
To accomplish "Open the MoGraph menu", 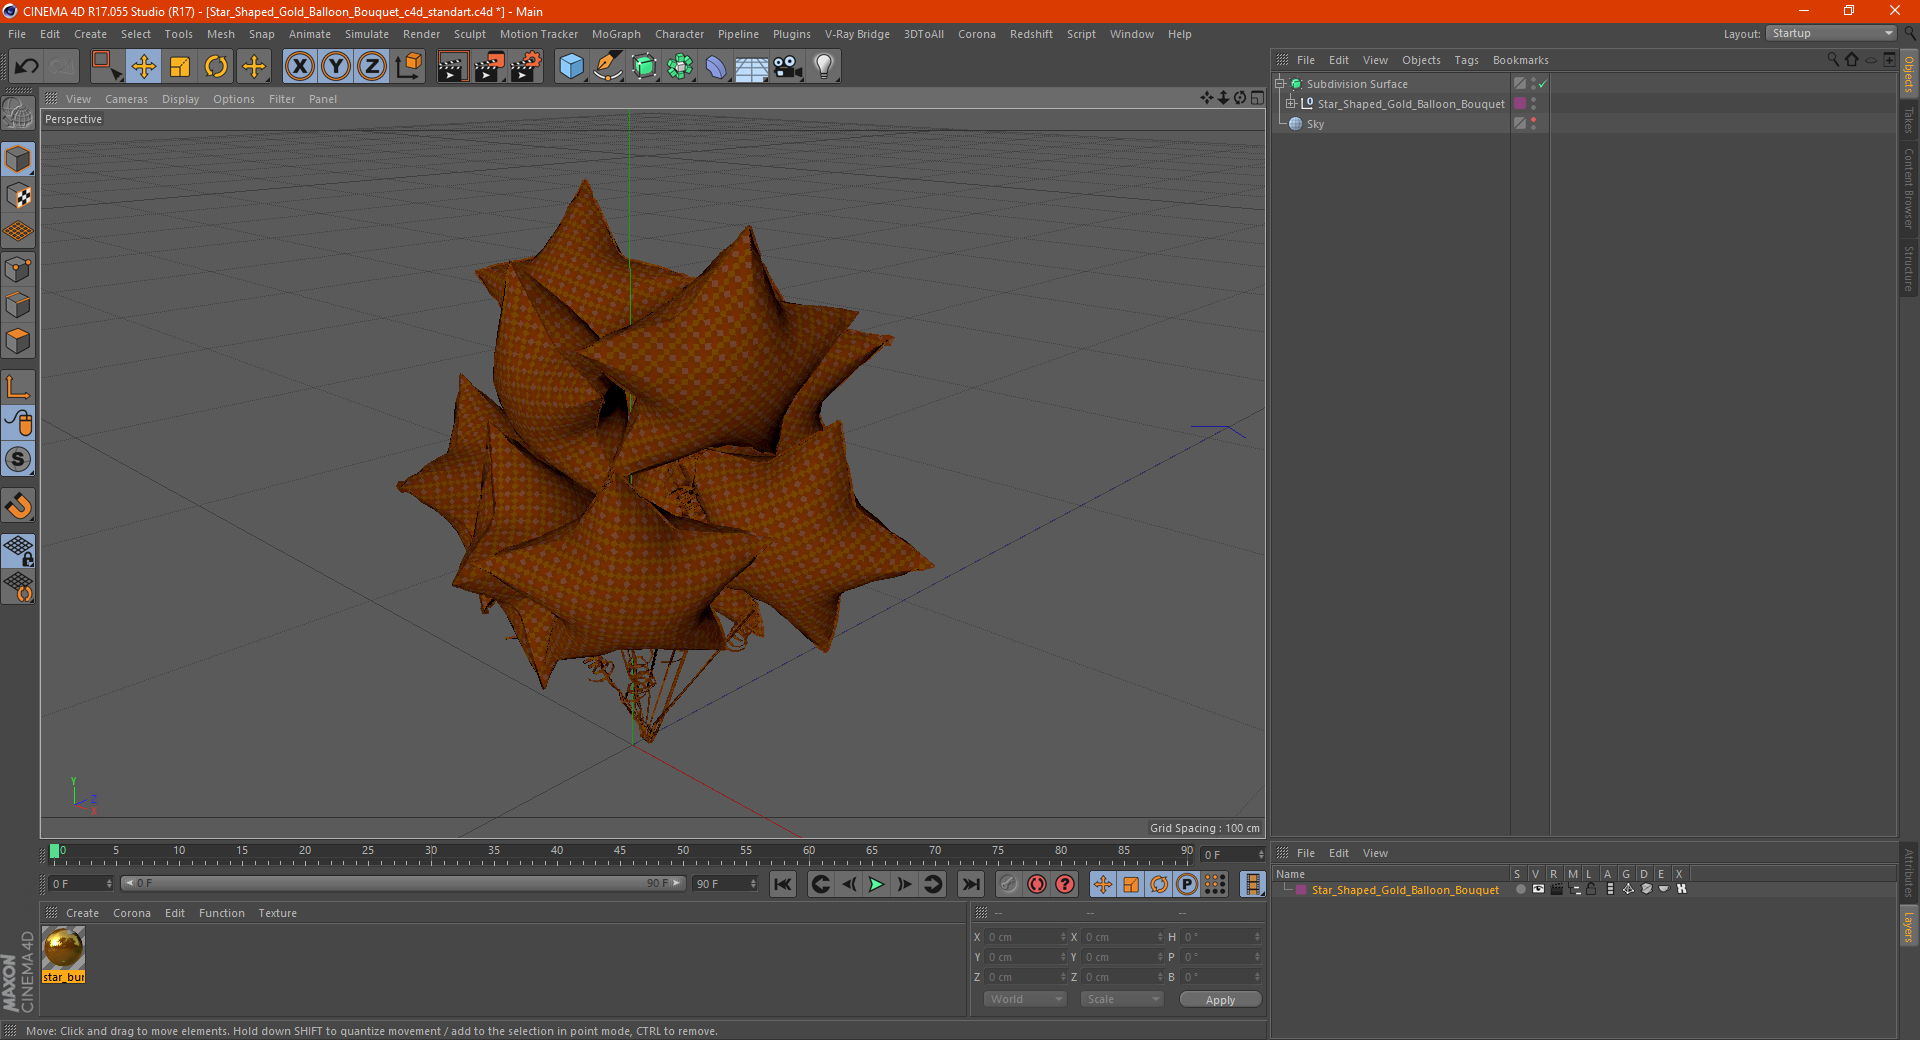I will 616,34.
